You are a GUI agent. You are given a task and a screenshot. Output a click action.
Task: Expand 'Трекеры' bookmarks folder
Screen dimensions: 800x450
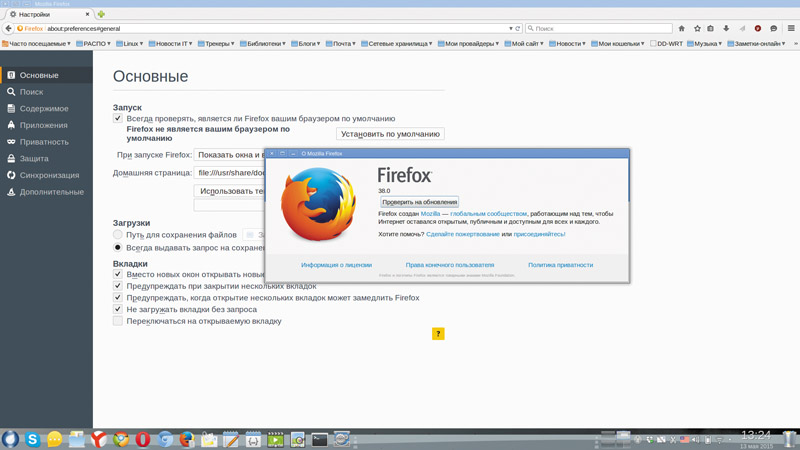216,44
